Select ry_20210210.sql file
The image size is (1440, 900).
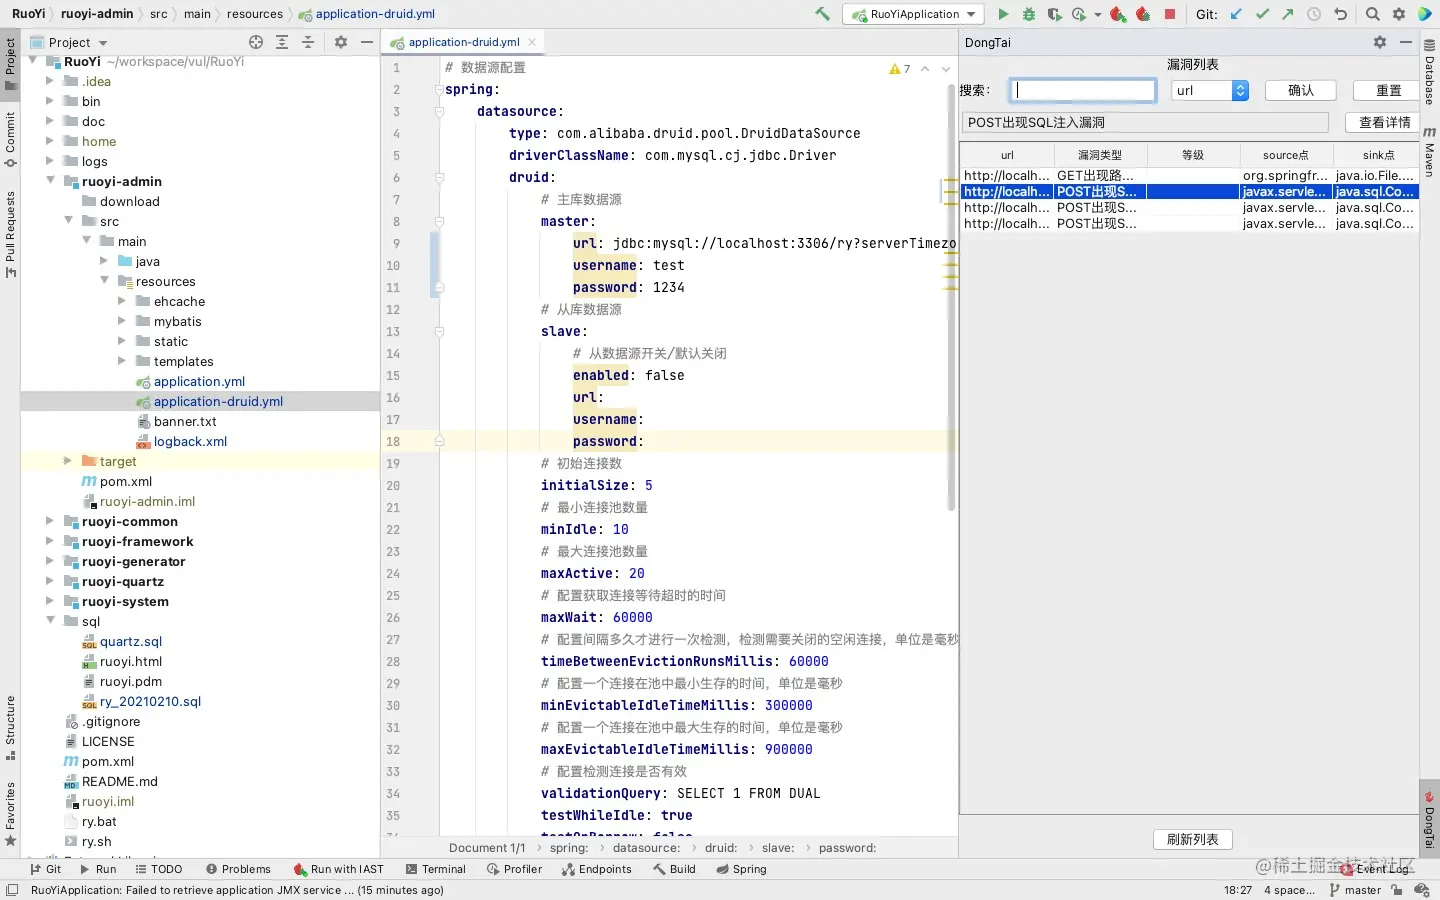(x=150, y=701)
